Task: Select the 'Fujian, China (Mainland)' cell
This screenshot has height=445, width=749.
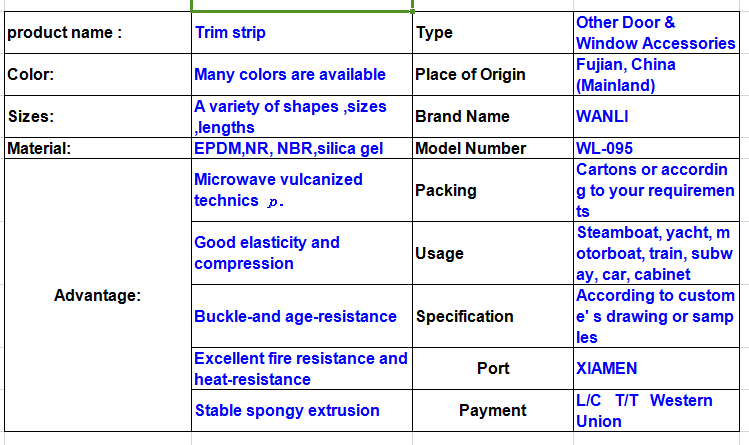Action: [x=656, y=74]
